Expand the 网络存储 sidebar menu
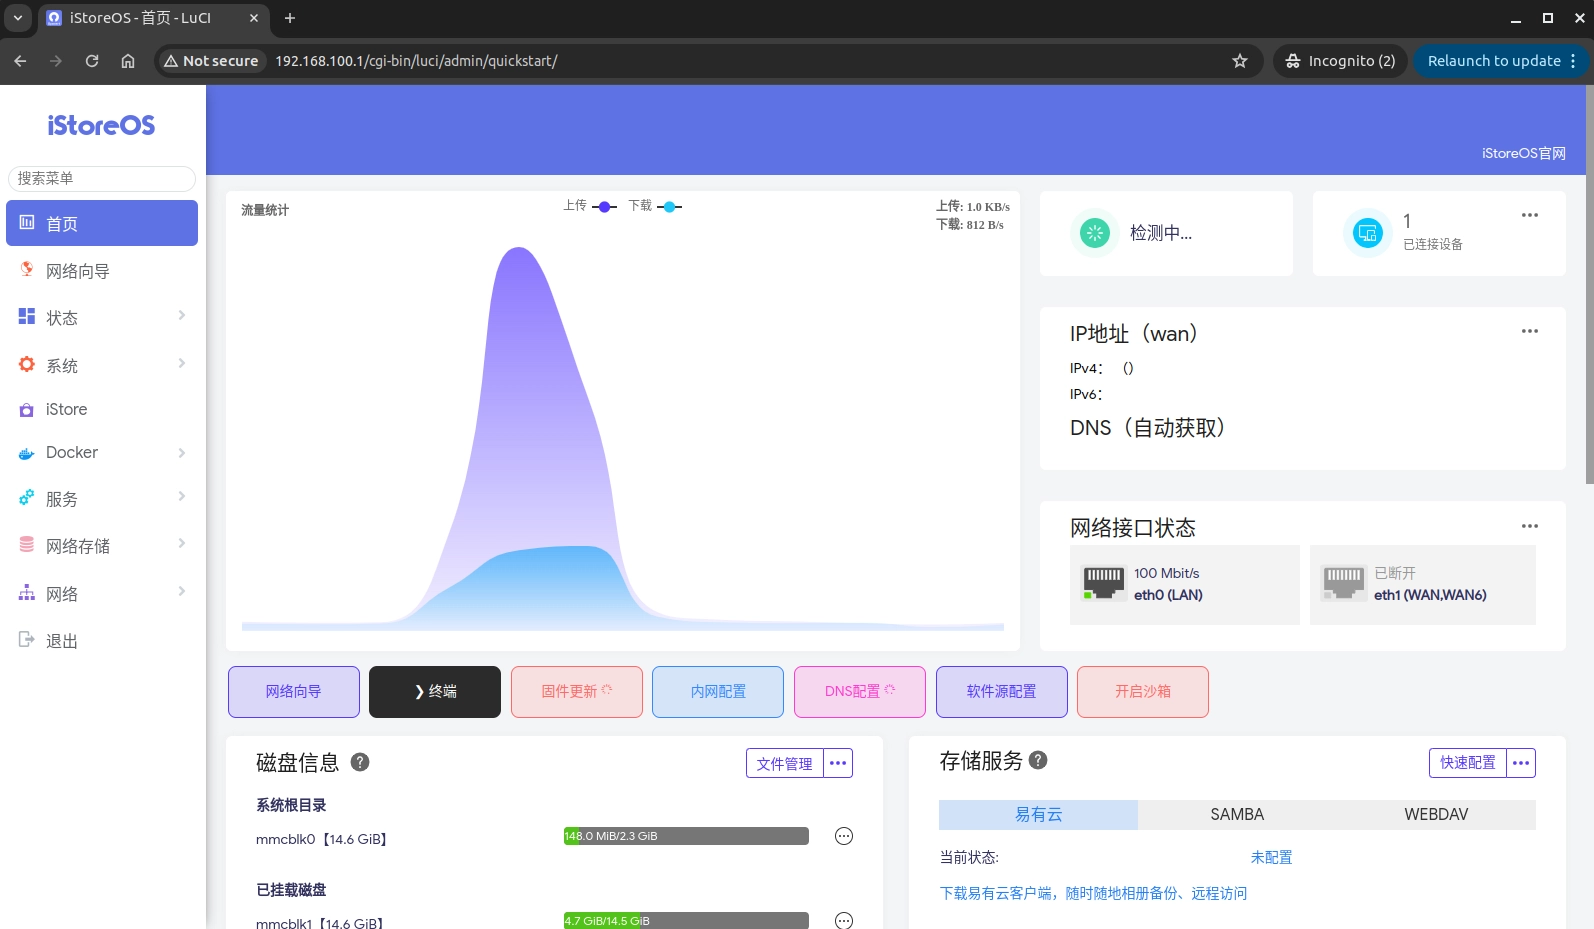The height and width of the screenshot is (929, 1594). 102,546
